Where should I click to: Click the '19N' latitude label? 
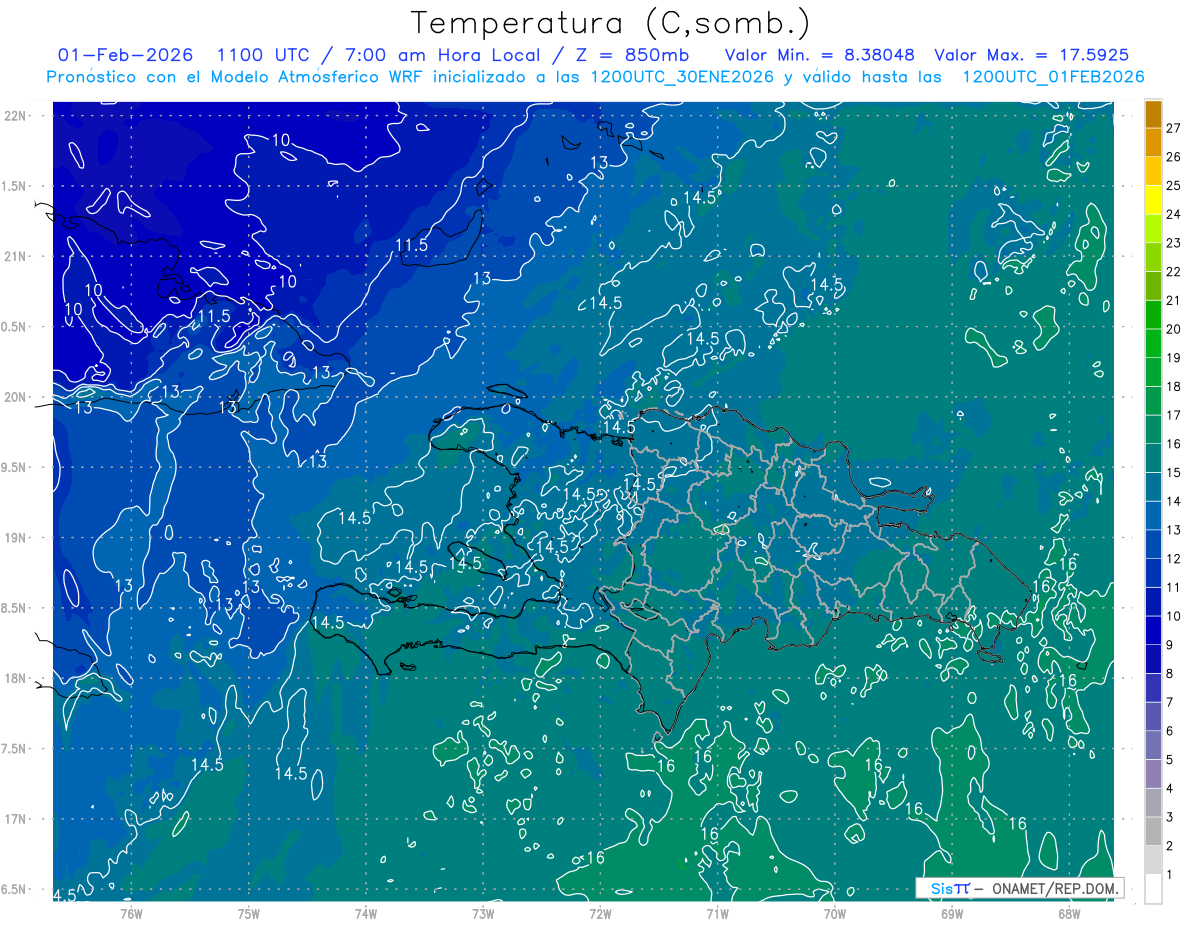tap(16, 538)
